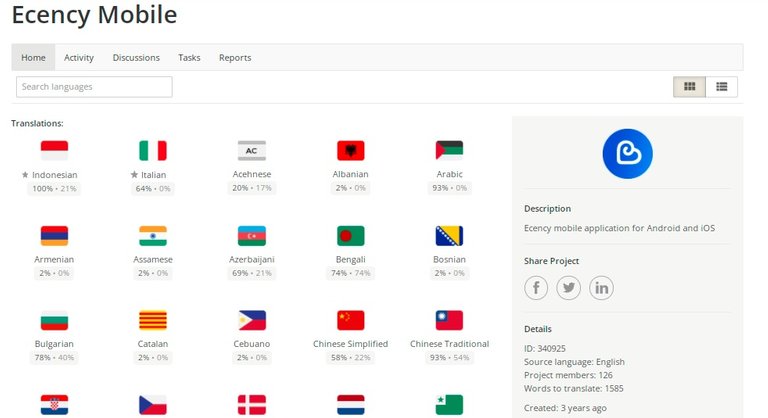The image size is (768, 418).
Task: Click Bulgarian progress 78% • 40%
Action: [x=54, y=358]
